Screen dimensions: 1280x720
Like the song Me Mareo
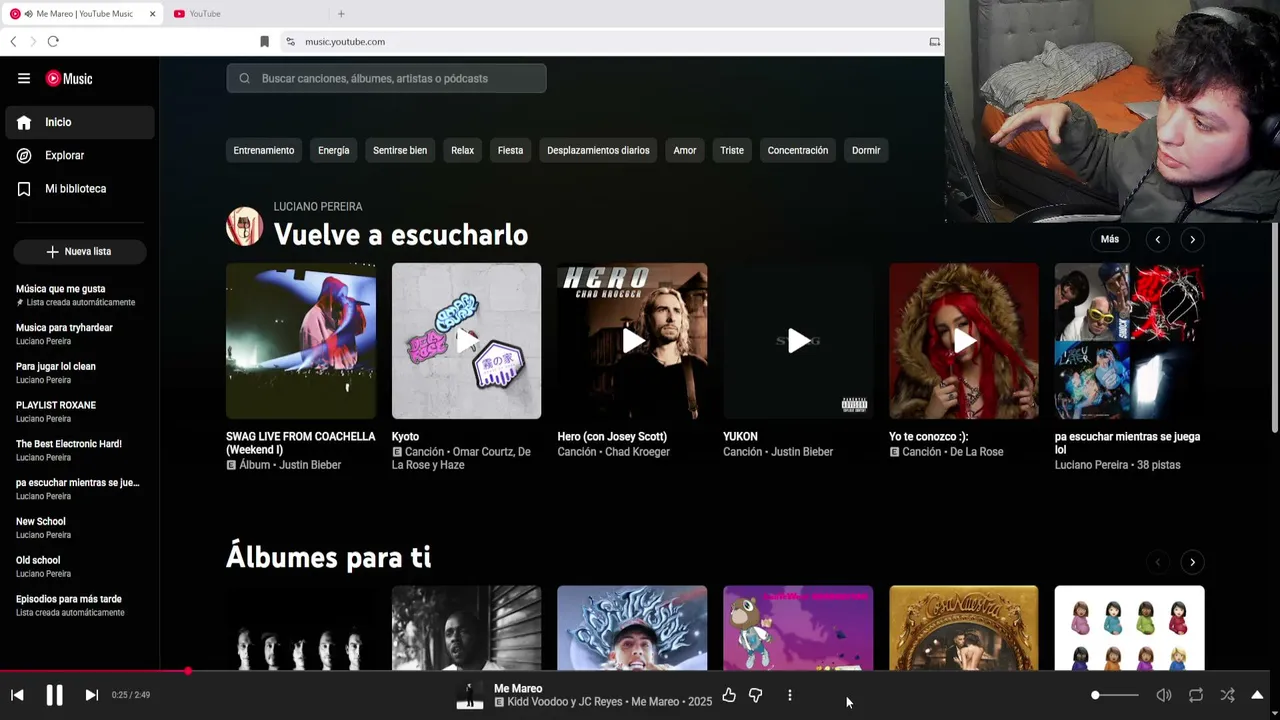[x=729, y=695]
